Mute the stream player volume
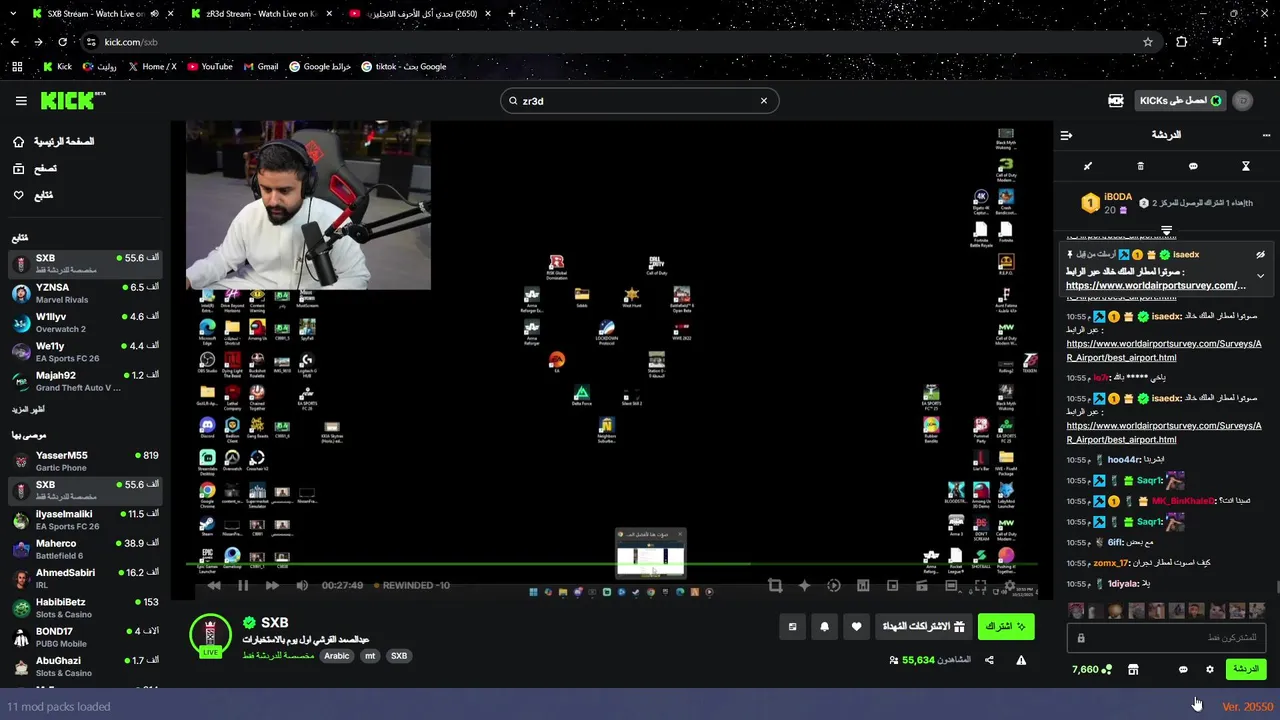 pos(302,586)
